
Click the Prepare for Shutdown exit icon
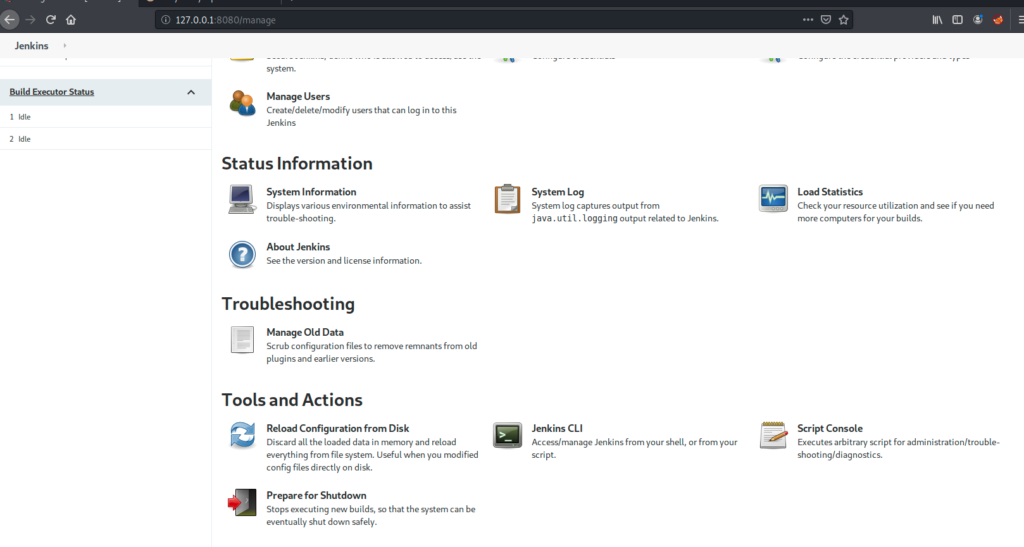click(x=242, y=503)
